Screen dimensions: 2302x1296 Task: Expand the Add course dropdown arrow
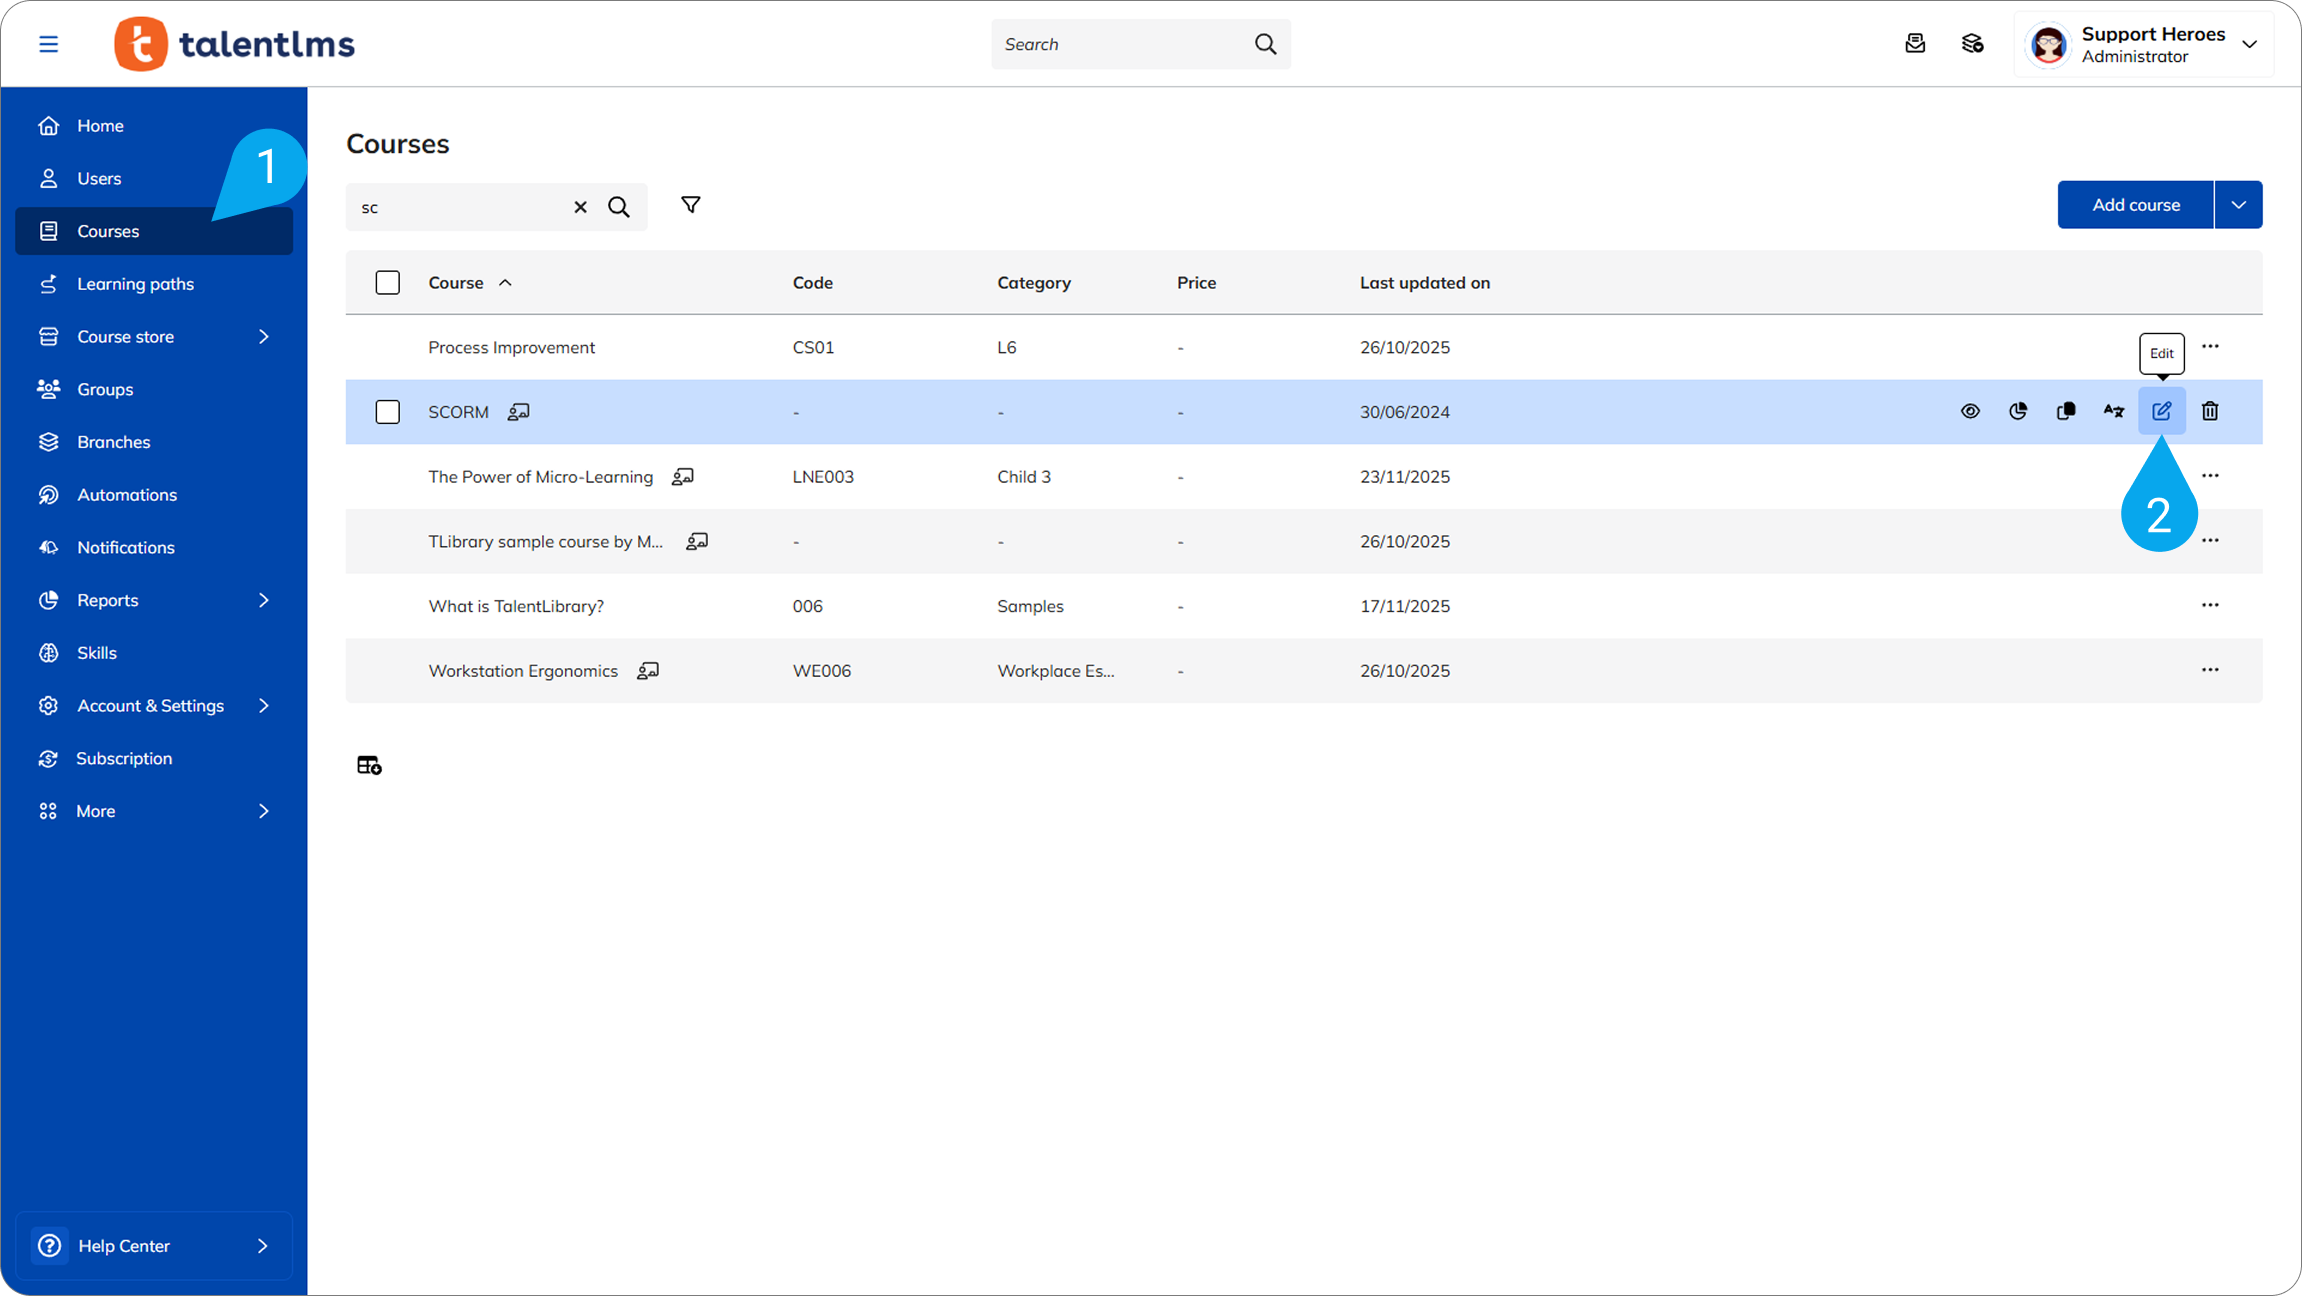pyautogui.click(x=2238, y=205)
